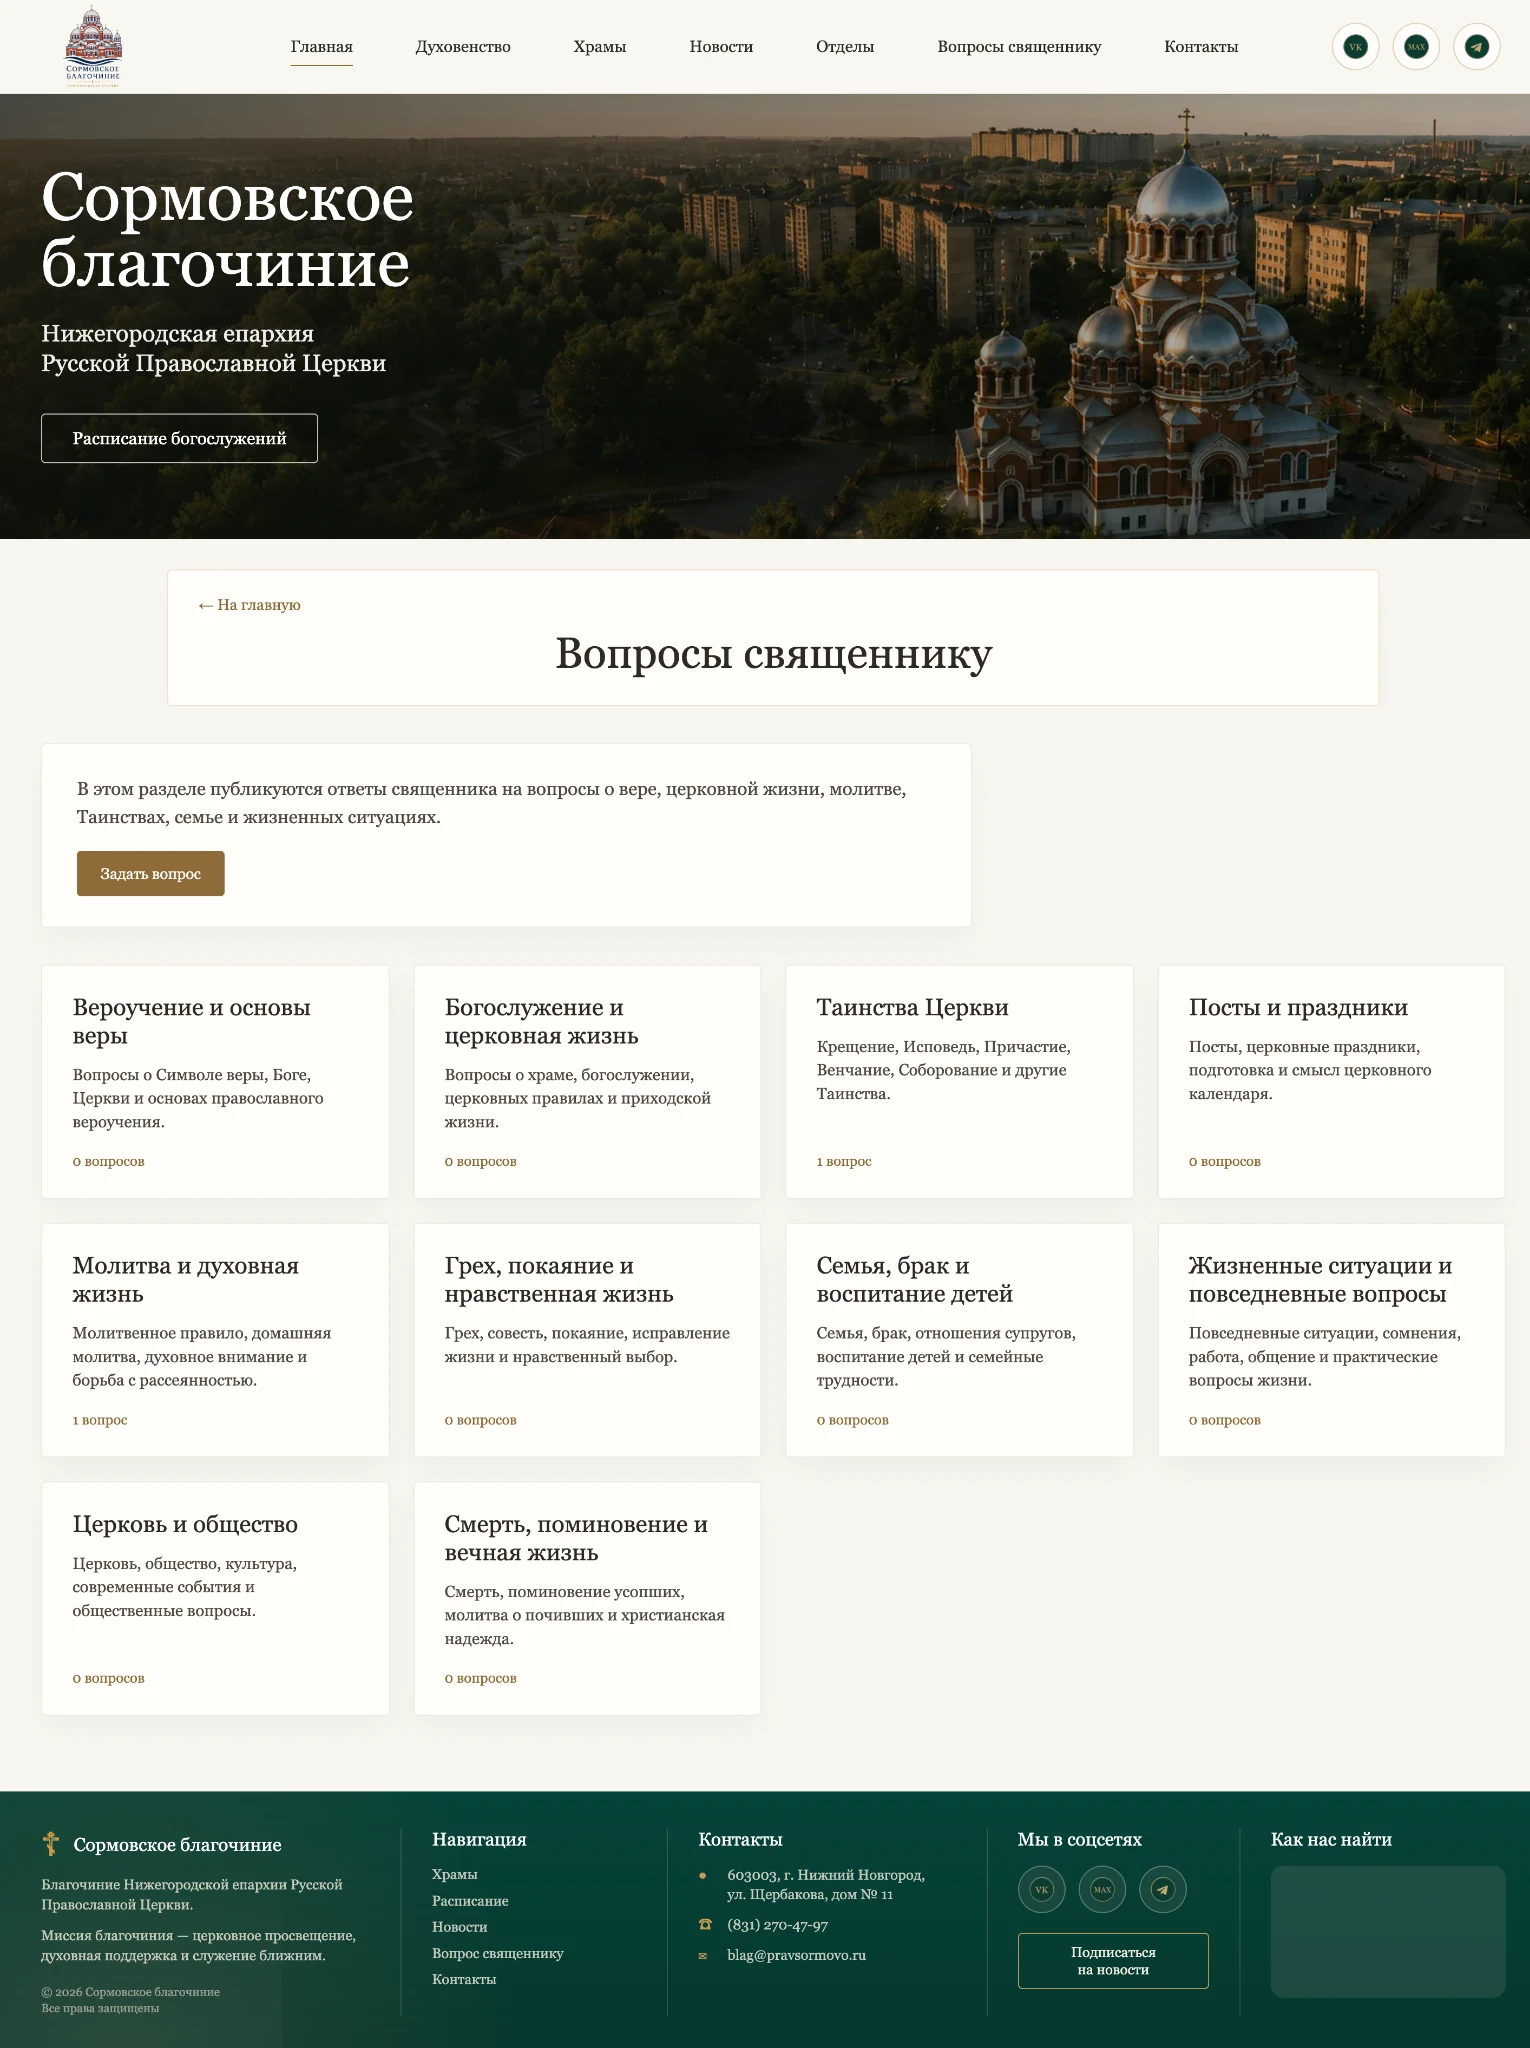Image resolution: width=1530 pixels, height=2048 pixels.
Task: Click the Новости link in footer navigation
Action: click(460, 1927)
